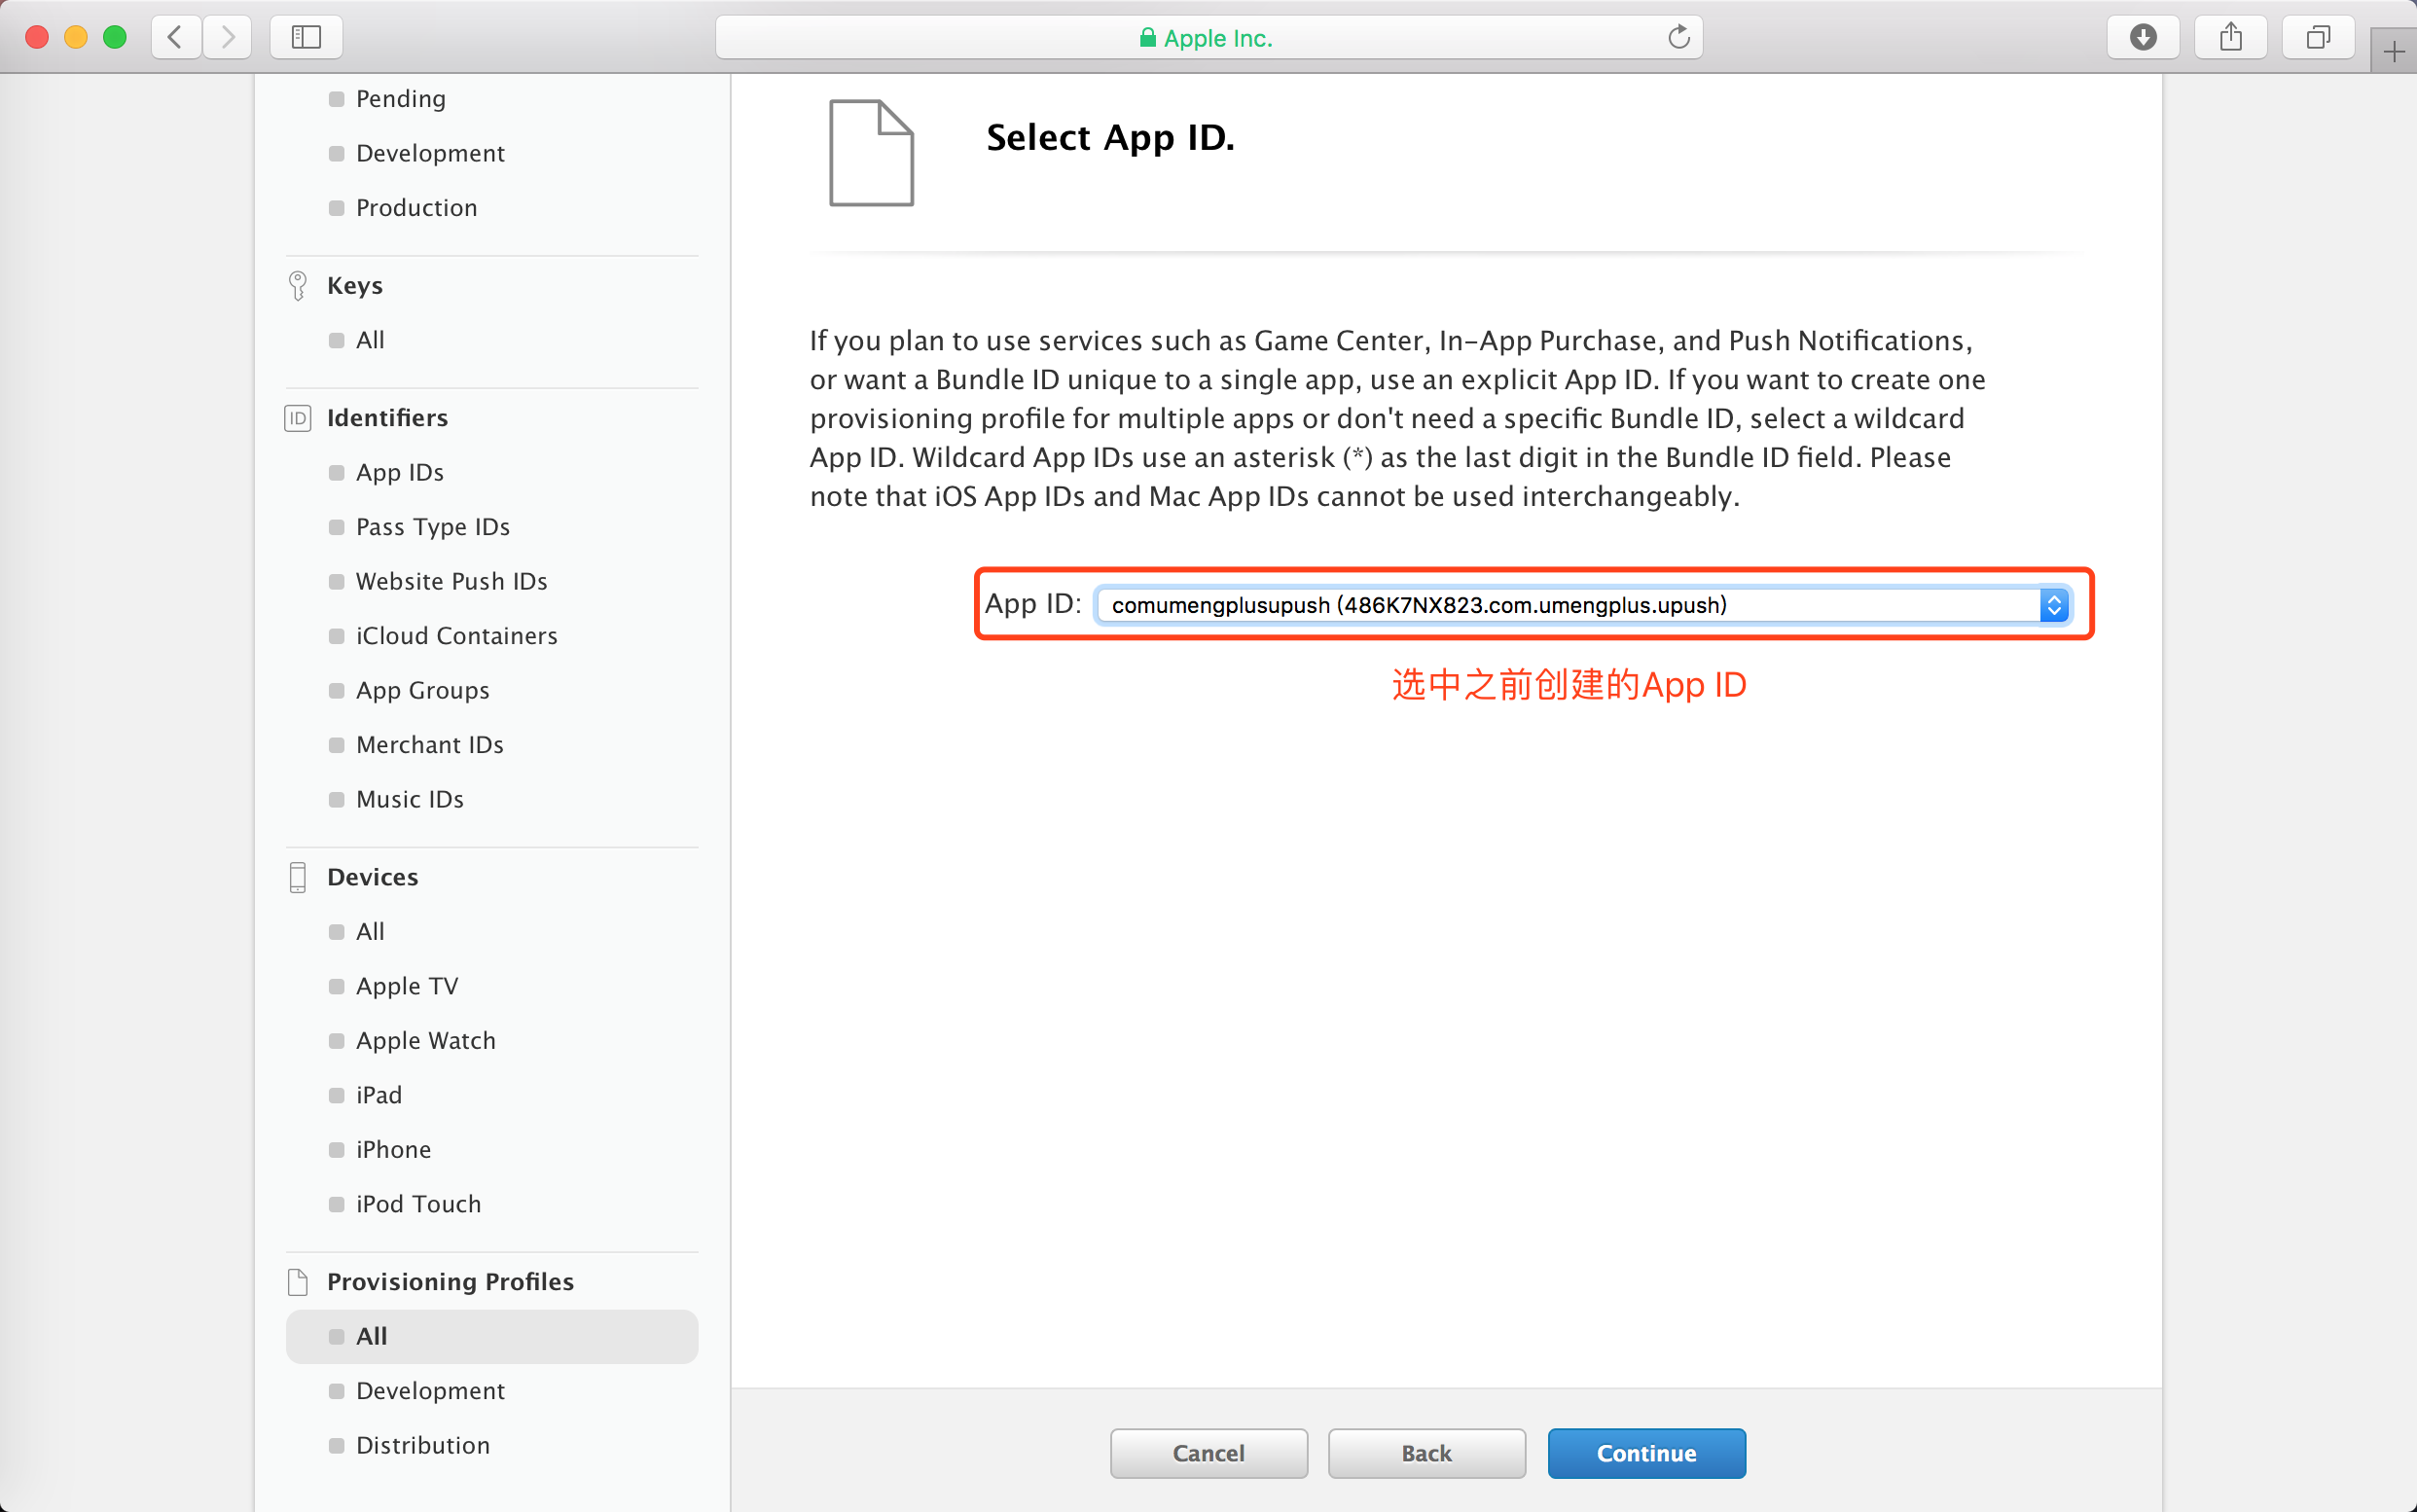The image size is (2417, 1512).
Task: Click the App ID dropdown arrows
Action: tap(2054, 605)
